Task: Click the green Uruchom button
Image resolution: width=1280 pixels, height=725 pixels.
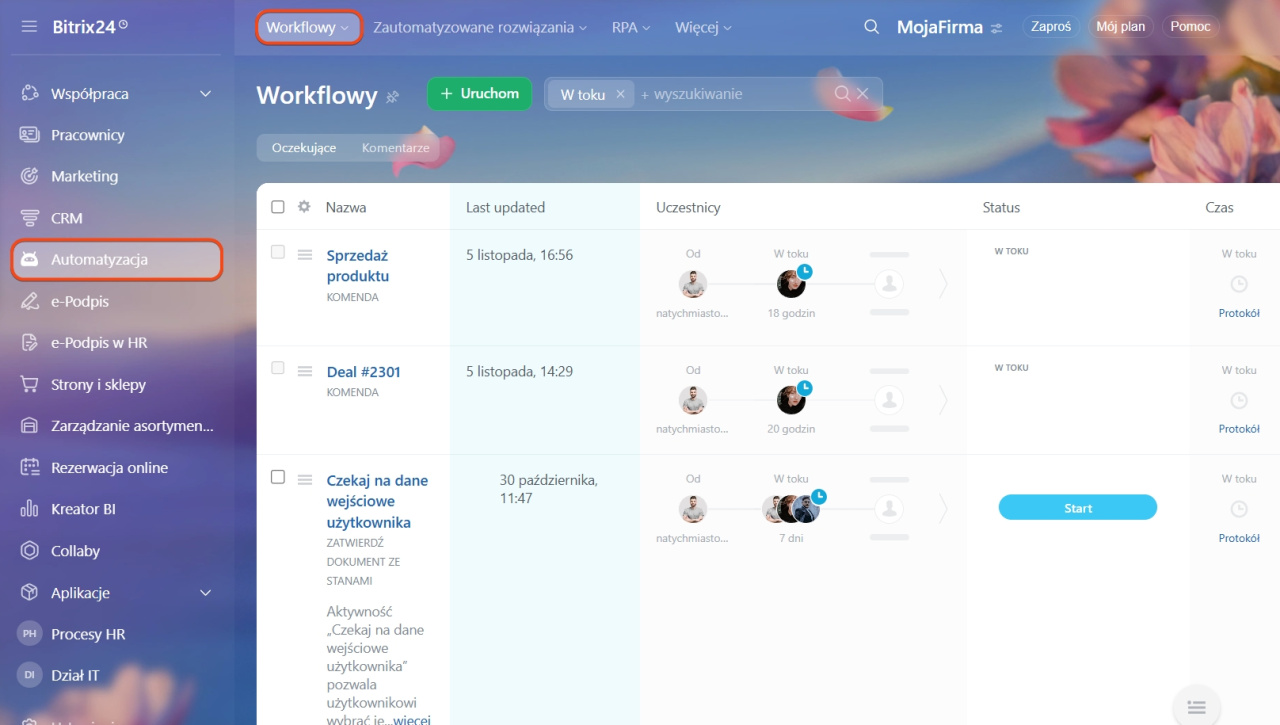Action: pos(479,94)
